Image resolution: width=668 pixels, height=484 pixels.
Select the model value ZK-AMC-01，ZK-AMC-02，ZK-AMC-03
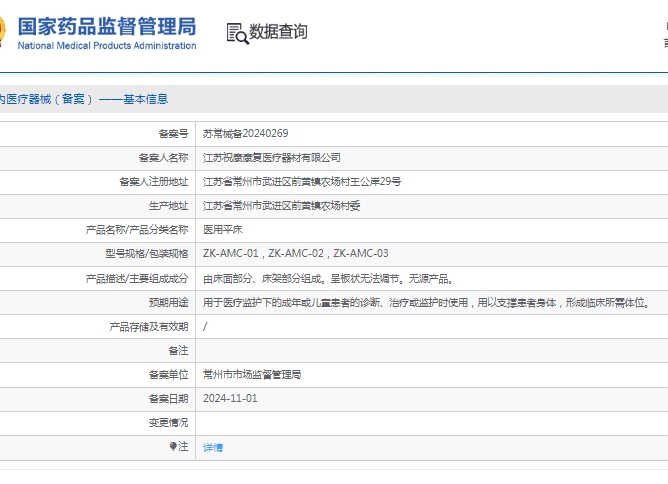(296, 254)
